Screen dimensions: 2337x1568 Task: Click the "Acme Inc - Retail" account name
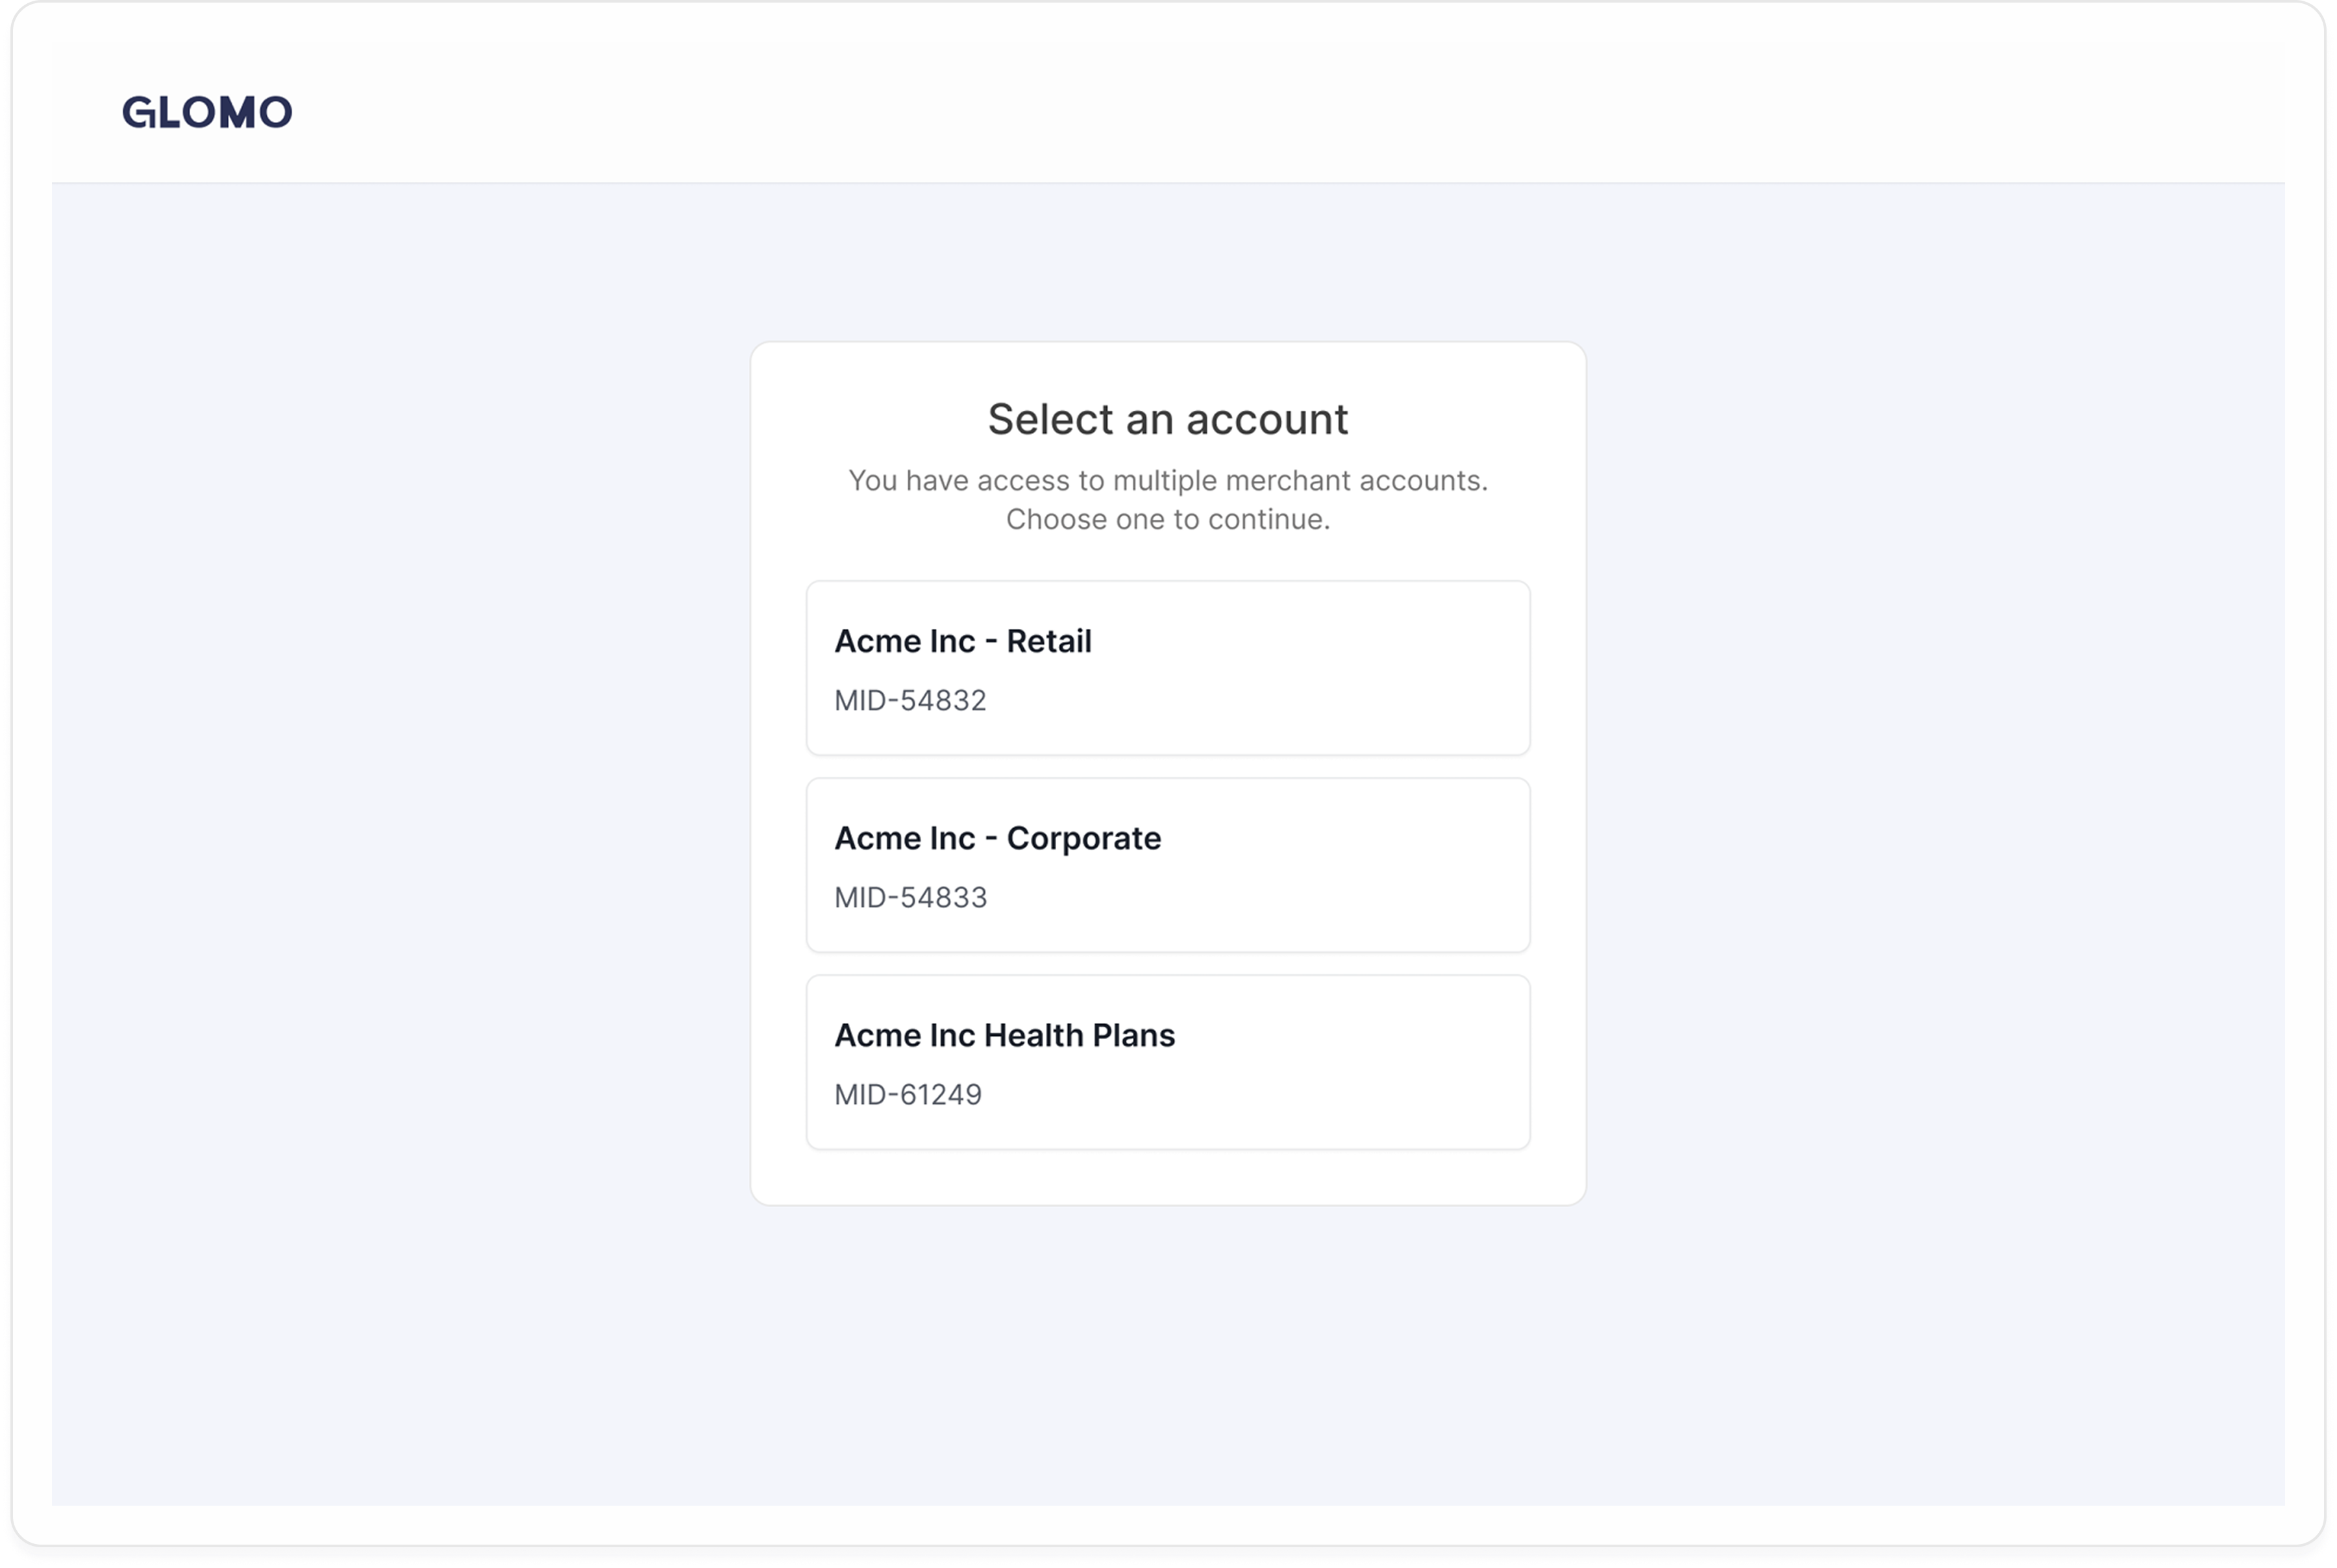tap(962, 641)
